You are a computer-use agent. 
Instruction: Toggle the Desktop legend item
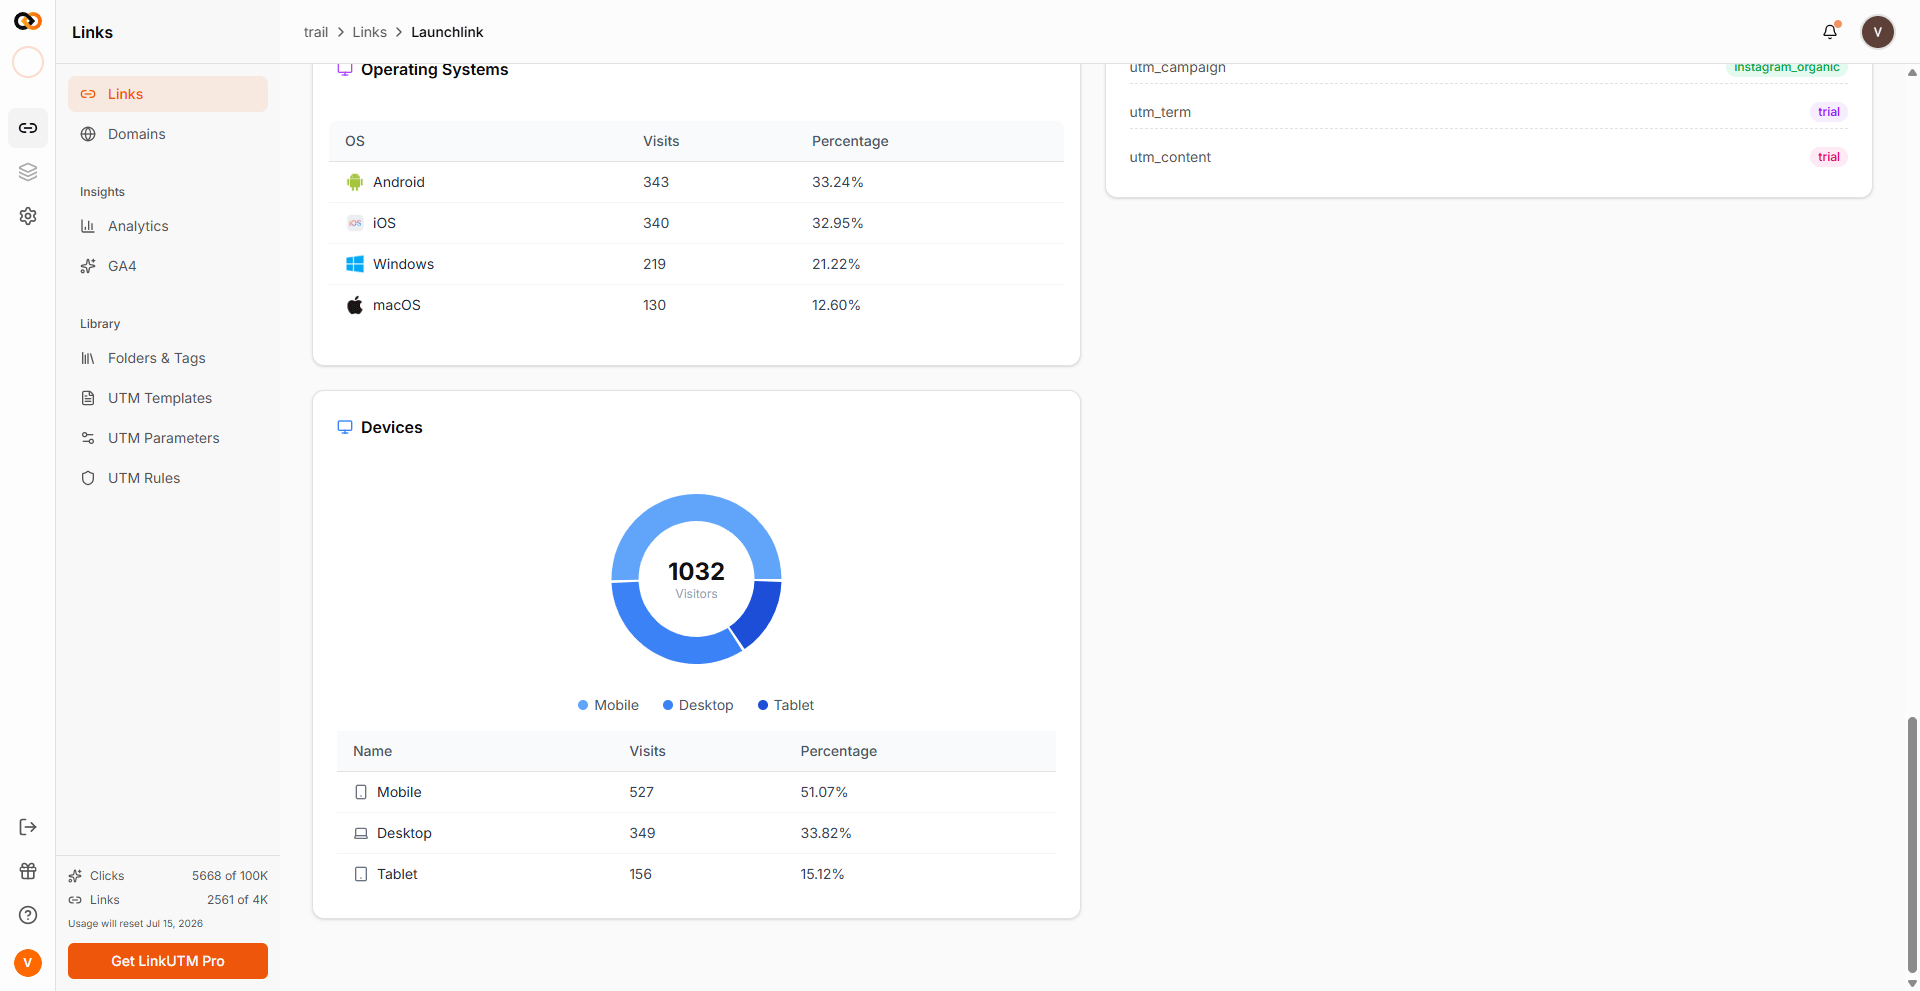[x=698, y=705]
